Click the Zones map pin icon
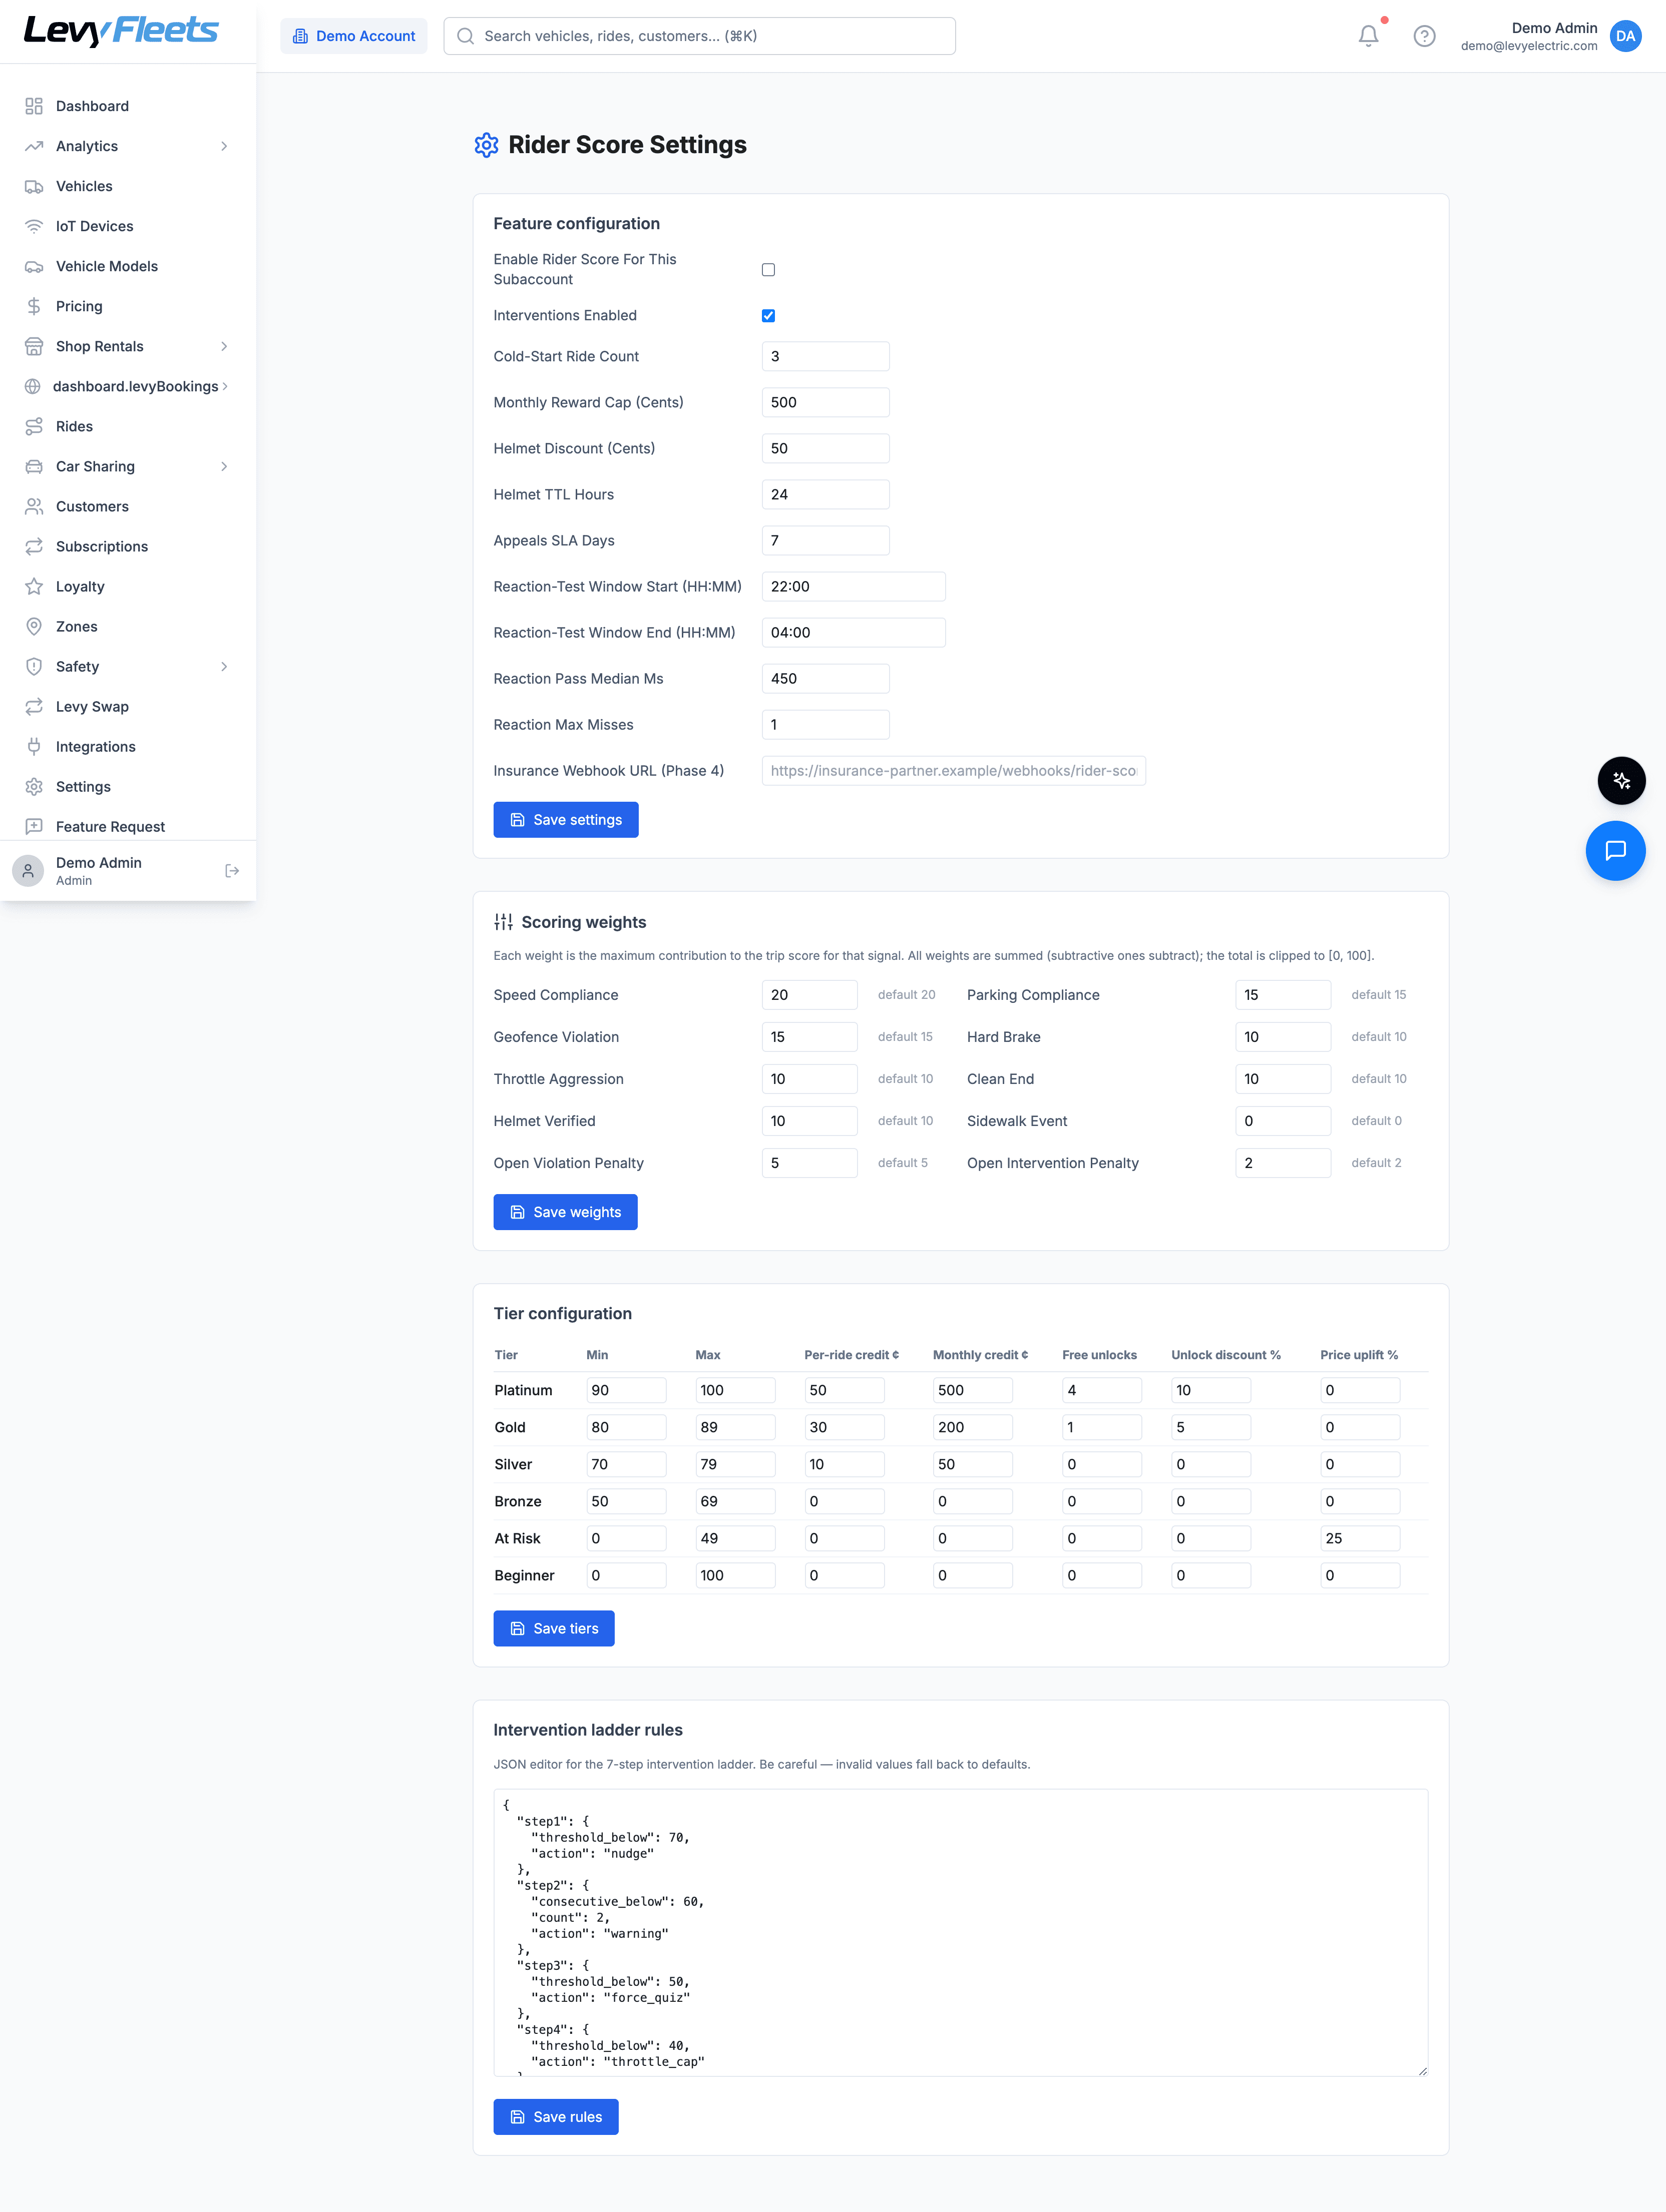The width and height of the screenshot is (1666, 2212). [x=34, y=626]
